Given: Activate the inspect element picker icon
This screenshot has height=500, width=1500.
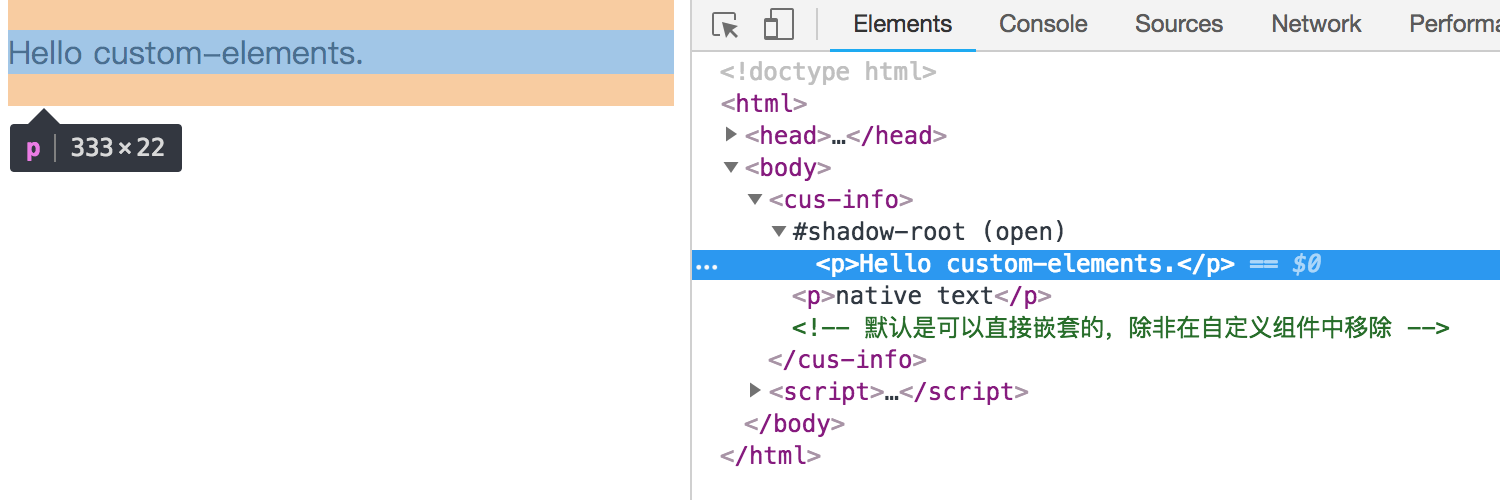Looking at the screenshot, I should coord(726,25).
